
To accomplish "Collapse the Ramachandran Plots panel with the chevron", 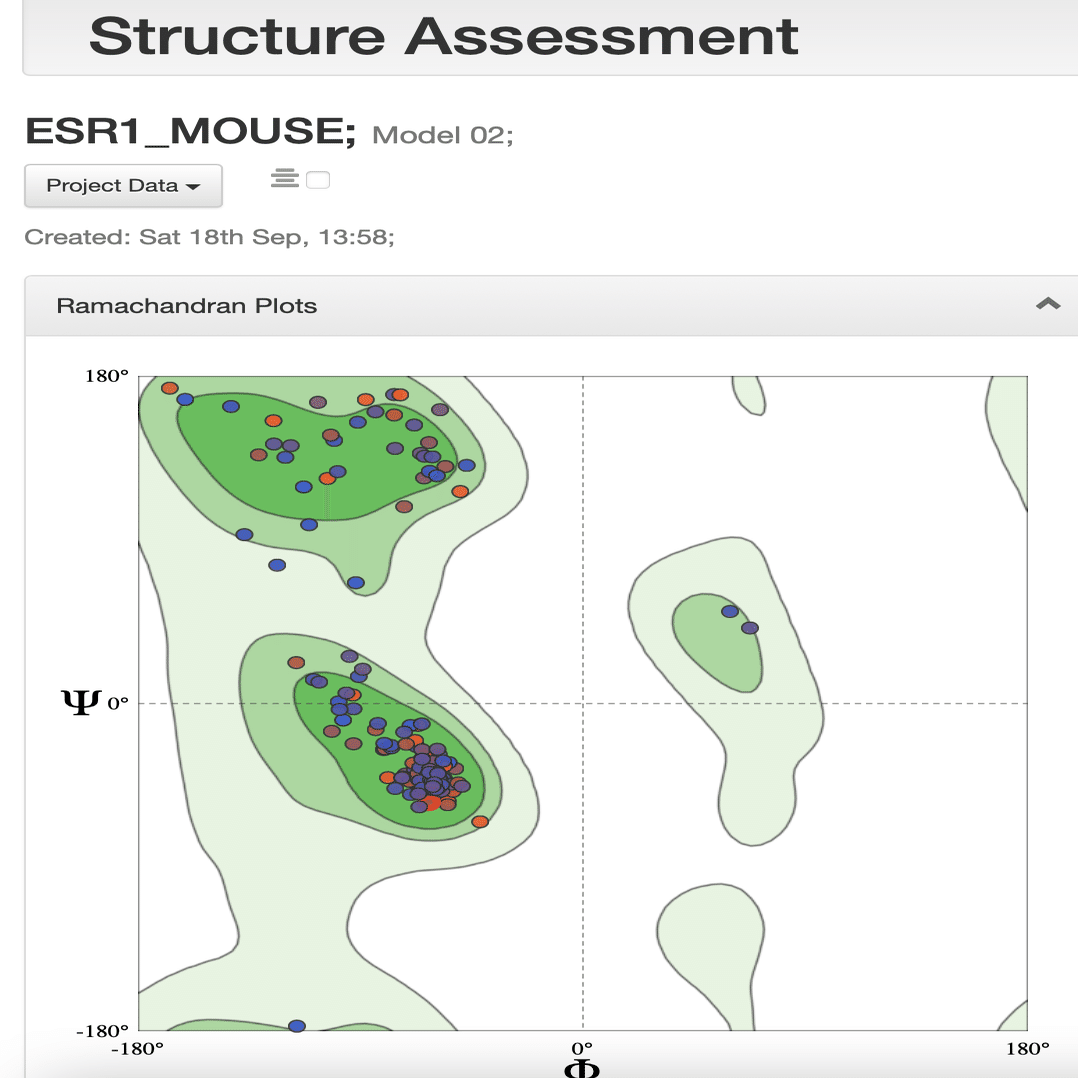I will [x=1048, y=304].
